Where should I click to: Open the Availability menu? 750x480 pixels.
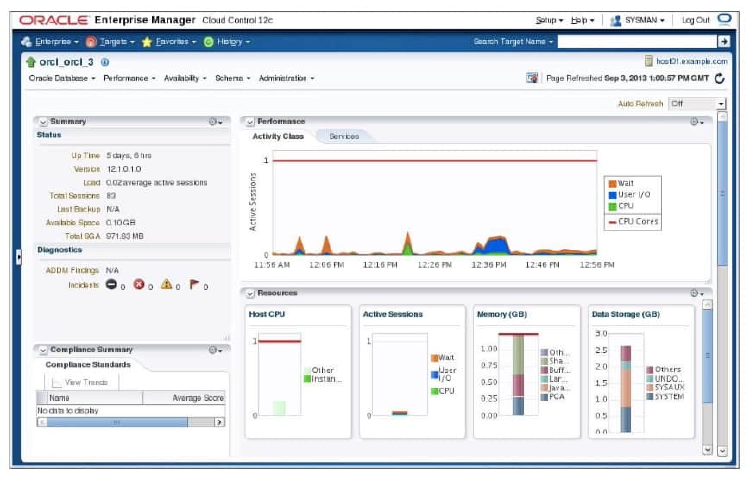point(185,78)
